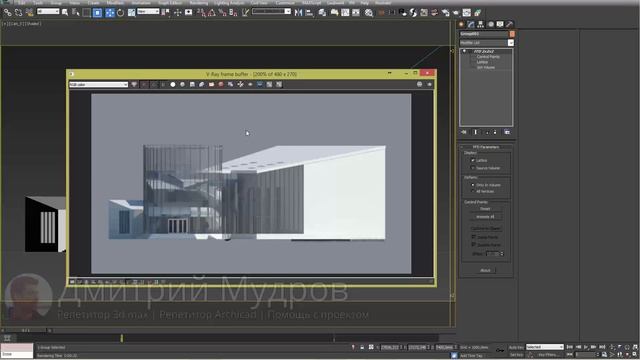Click the Animate All button
This screenshot has width=640, height=360.
[x=485, y=217]
